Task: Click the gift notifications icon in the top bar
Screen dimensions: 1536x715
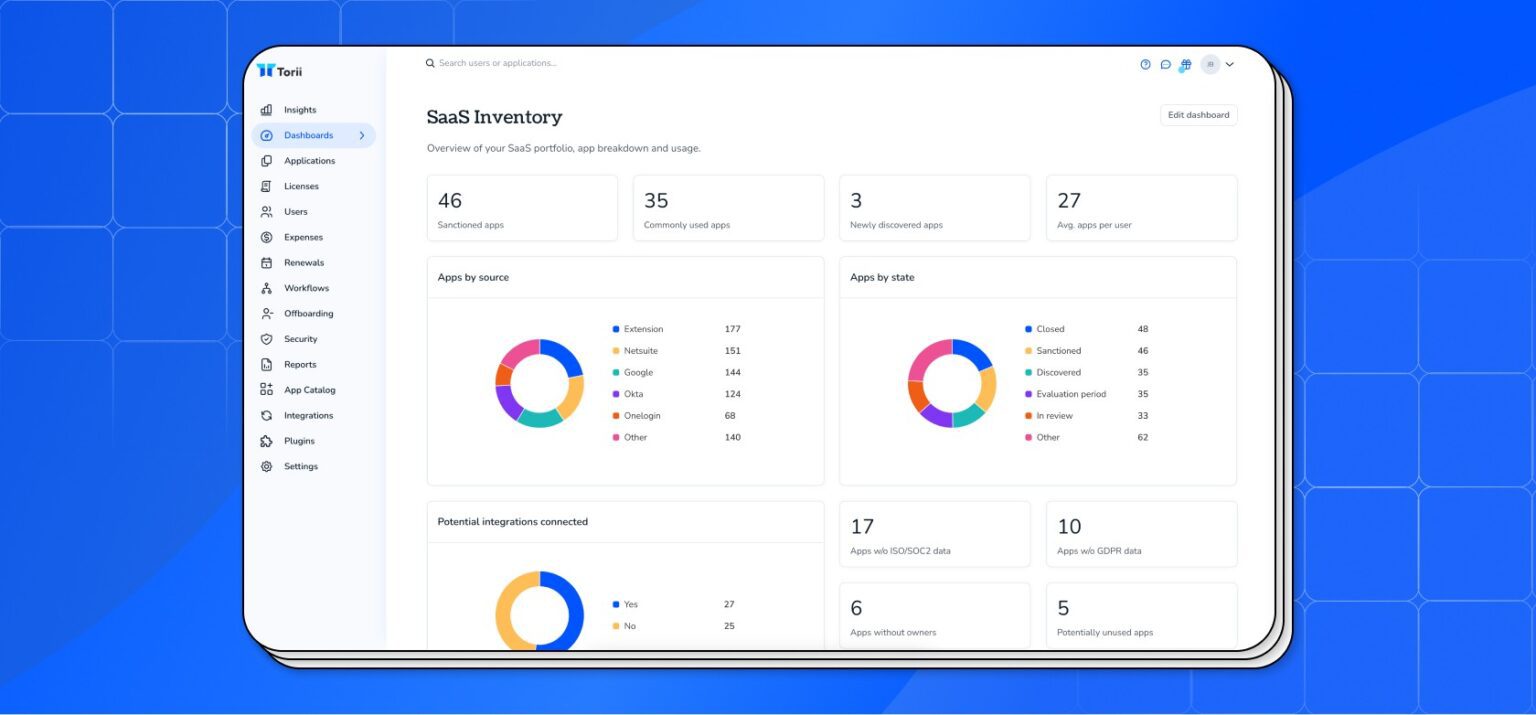Action: [1186, 64]
